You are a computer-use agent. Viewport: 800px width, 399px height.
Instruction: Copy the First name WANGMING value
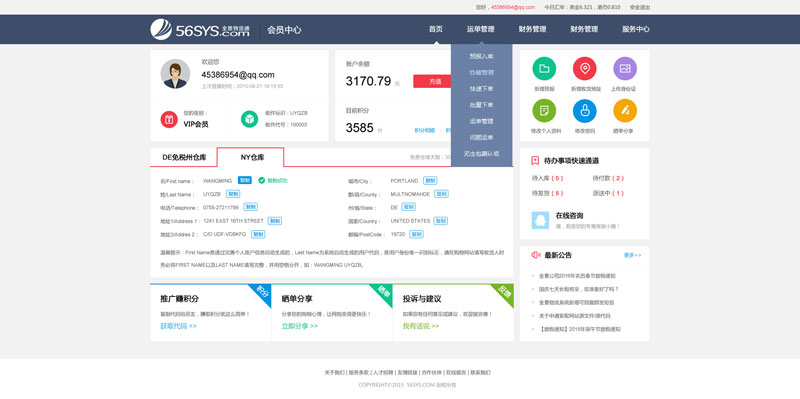(244, 180)
